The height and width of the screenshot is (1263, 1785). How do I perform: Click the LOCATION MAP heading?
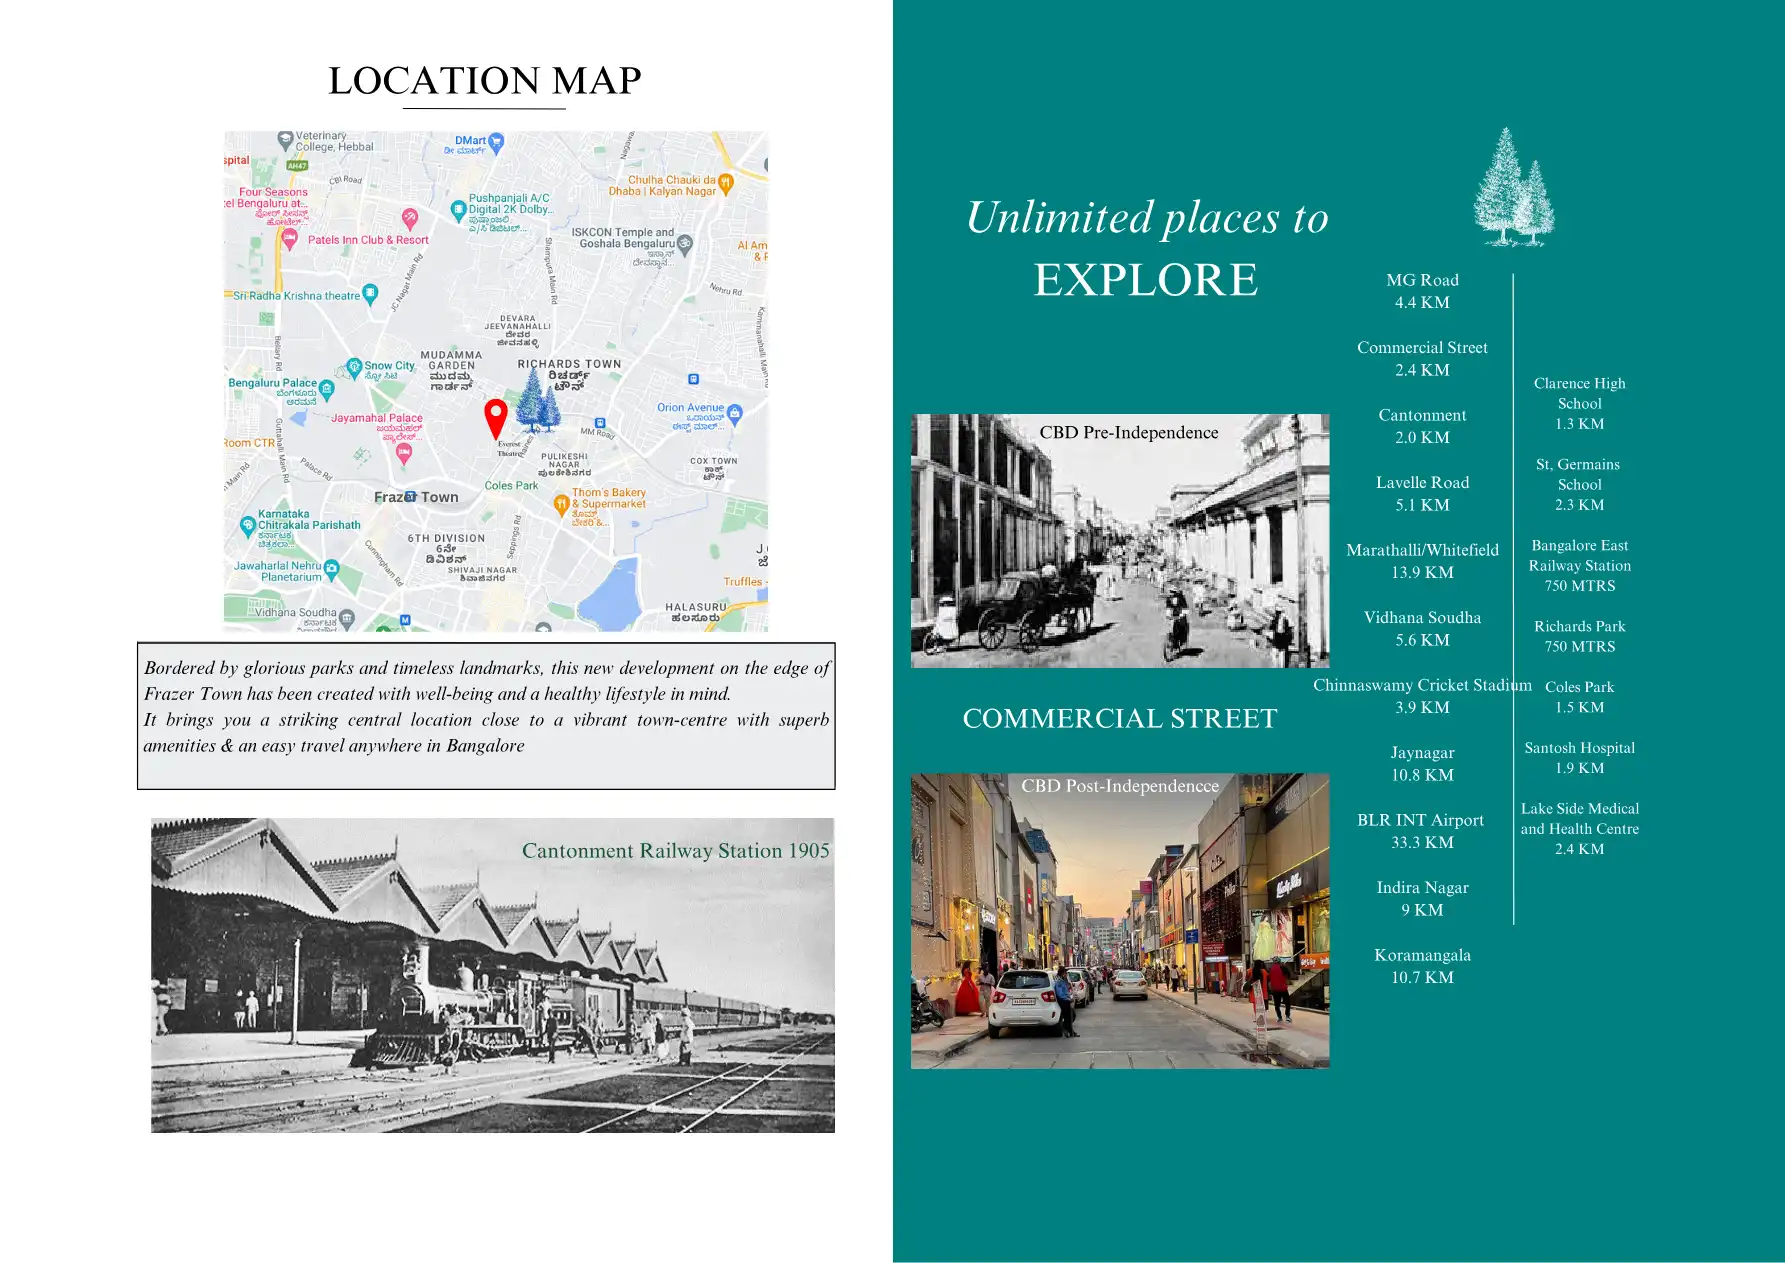point(484,81)
